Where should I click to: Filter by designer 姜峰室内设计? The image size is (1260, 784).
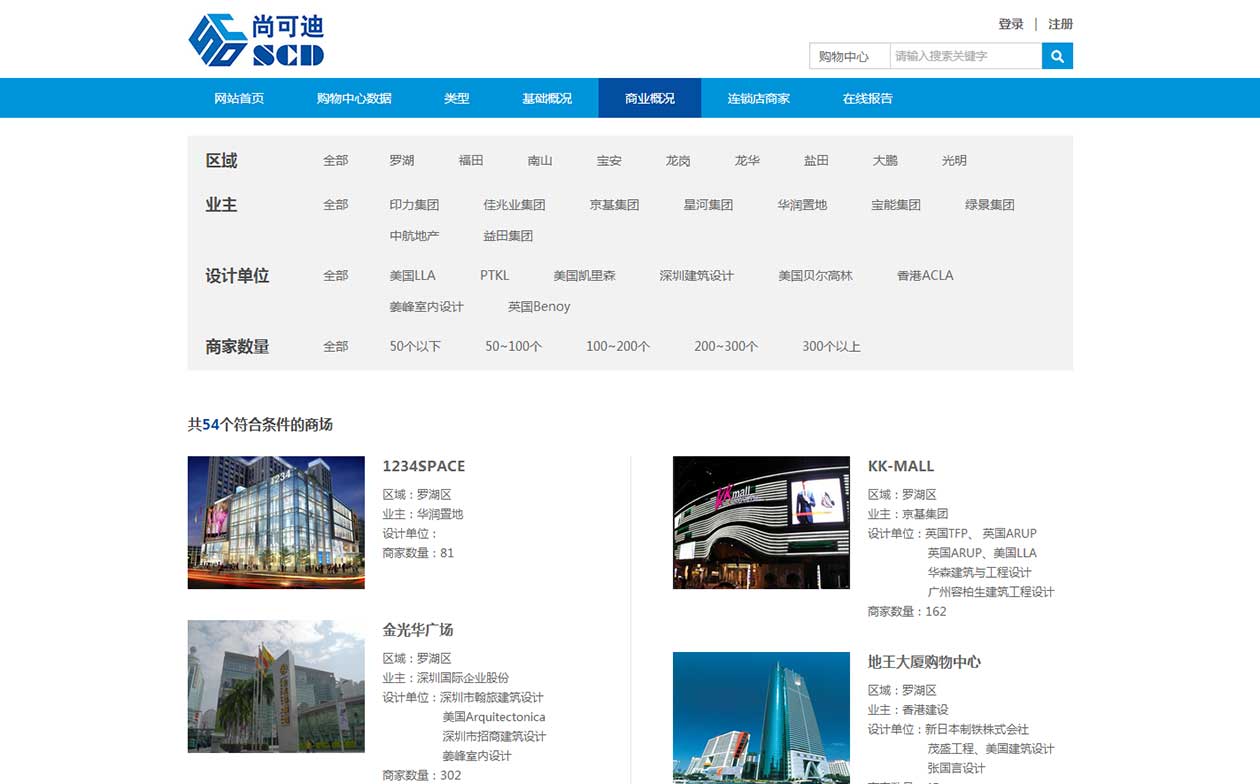(x=426, y=306)
